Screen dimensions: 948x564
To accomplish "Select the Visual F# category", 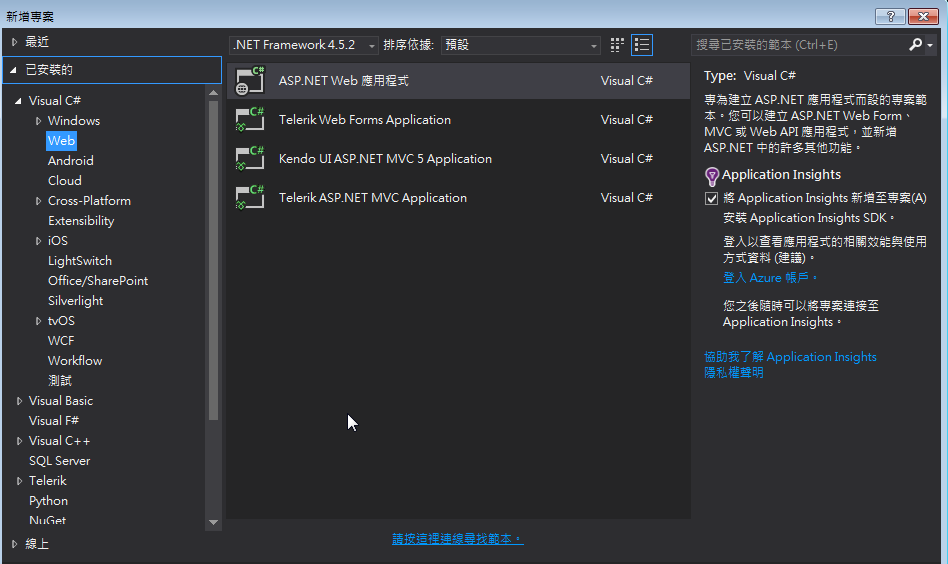I will pyautogui.click(x=54, y=421).
